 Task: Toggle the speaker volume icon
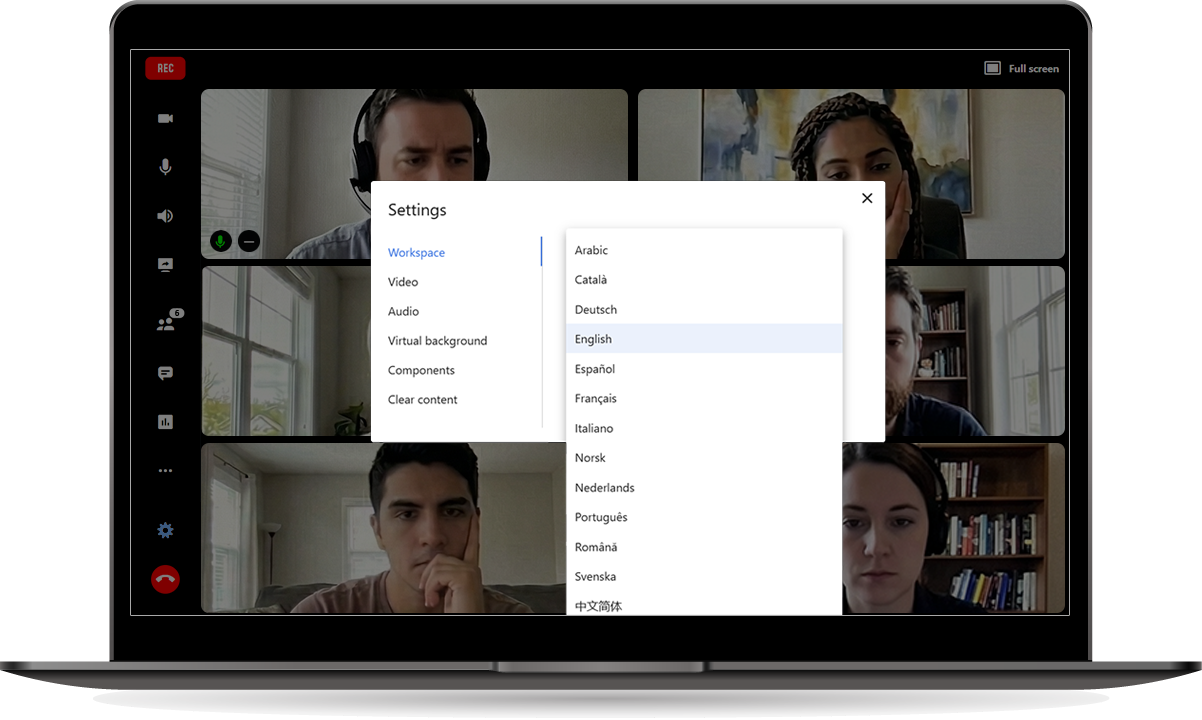(165, 216)
